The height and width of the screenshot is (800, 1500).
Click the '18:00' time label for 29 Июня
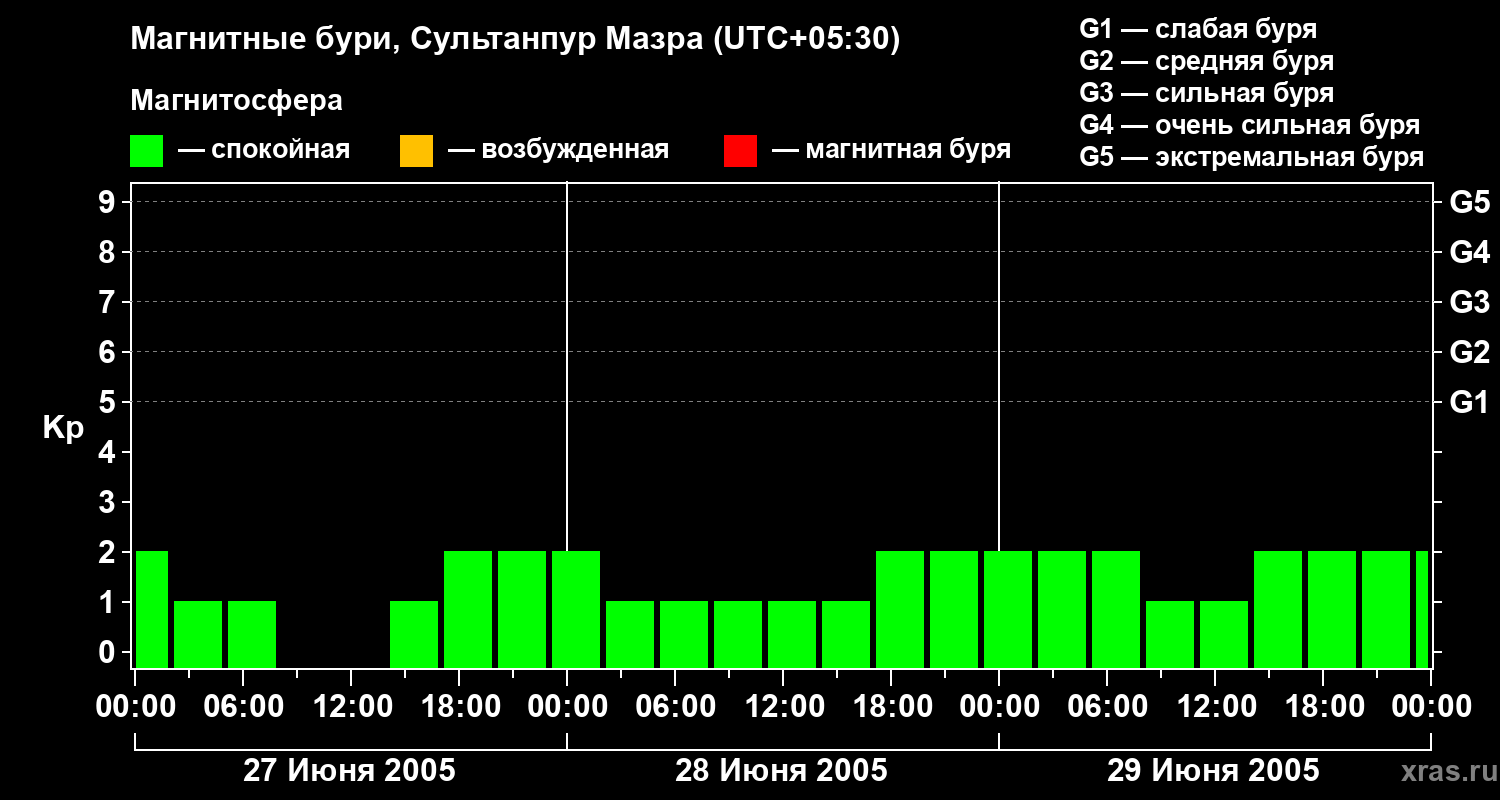tap(1323, 707)
